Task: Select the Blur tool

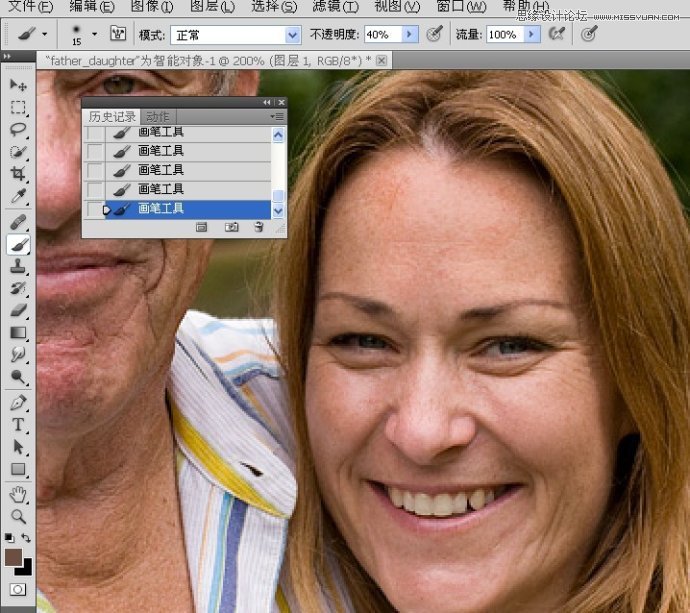Action: click(x=18, y=354)
